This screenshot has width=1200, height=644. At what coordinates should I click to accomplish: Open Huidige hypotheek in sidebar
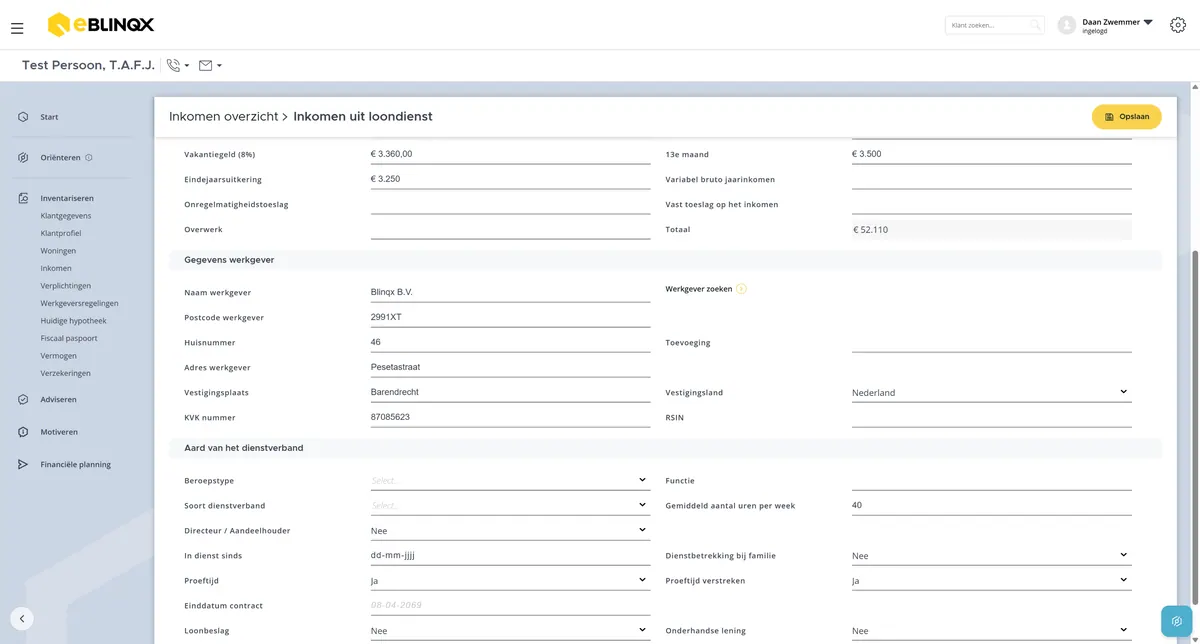coord(73,321)
